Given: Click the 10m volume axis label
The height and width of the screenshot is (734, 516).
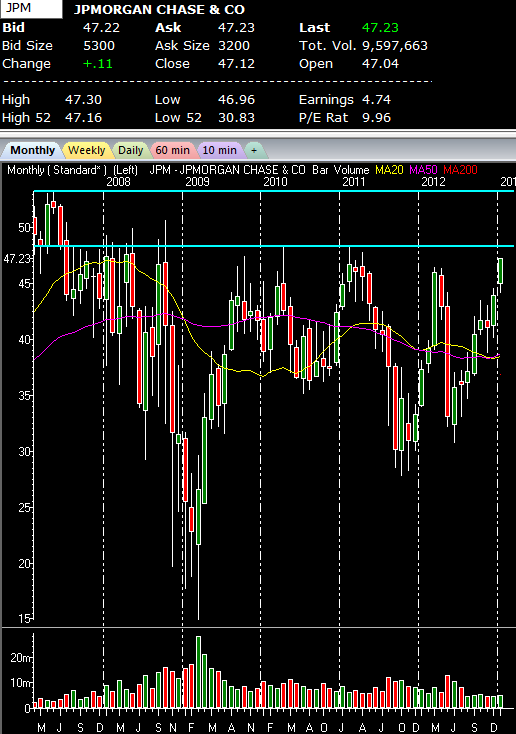Looking at the screenshot, I should coord(20,683).
